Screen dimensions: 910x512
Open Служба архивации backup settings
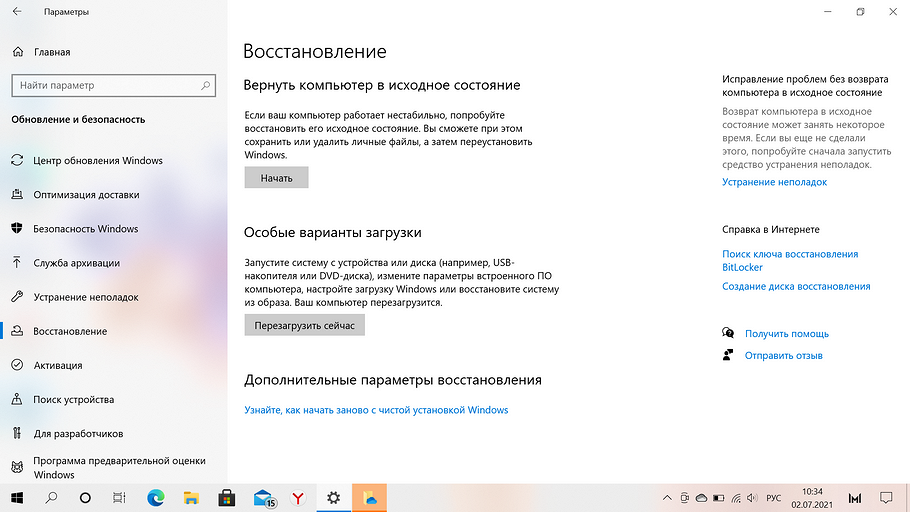point(76,263)
